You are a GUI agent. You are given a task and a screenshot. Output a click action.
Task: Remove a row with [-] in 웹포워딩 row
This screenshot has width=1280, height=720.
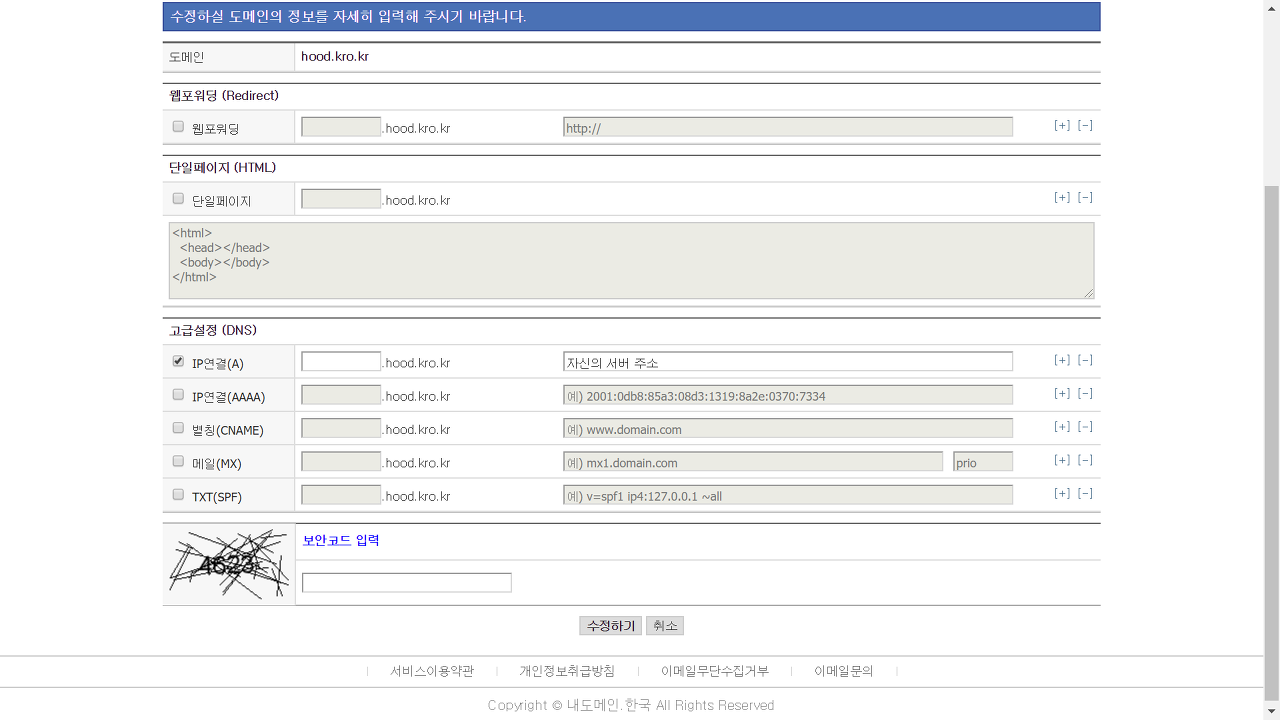pyautogui.click(x=1085, y=126)
